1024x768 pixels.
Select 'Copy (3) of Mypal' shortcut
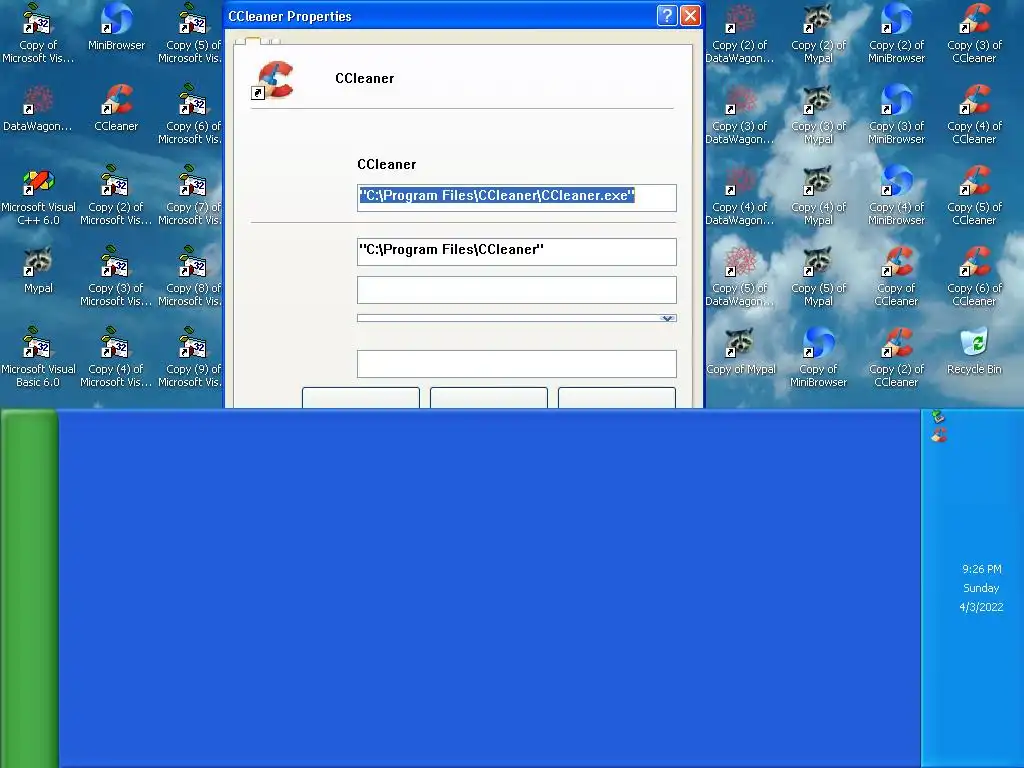pyautogui.click(x=818, y=115)
